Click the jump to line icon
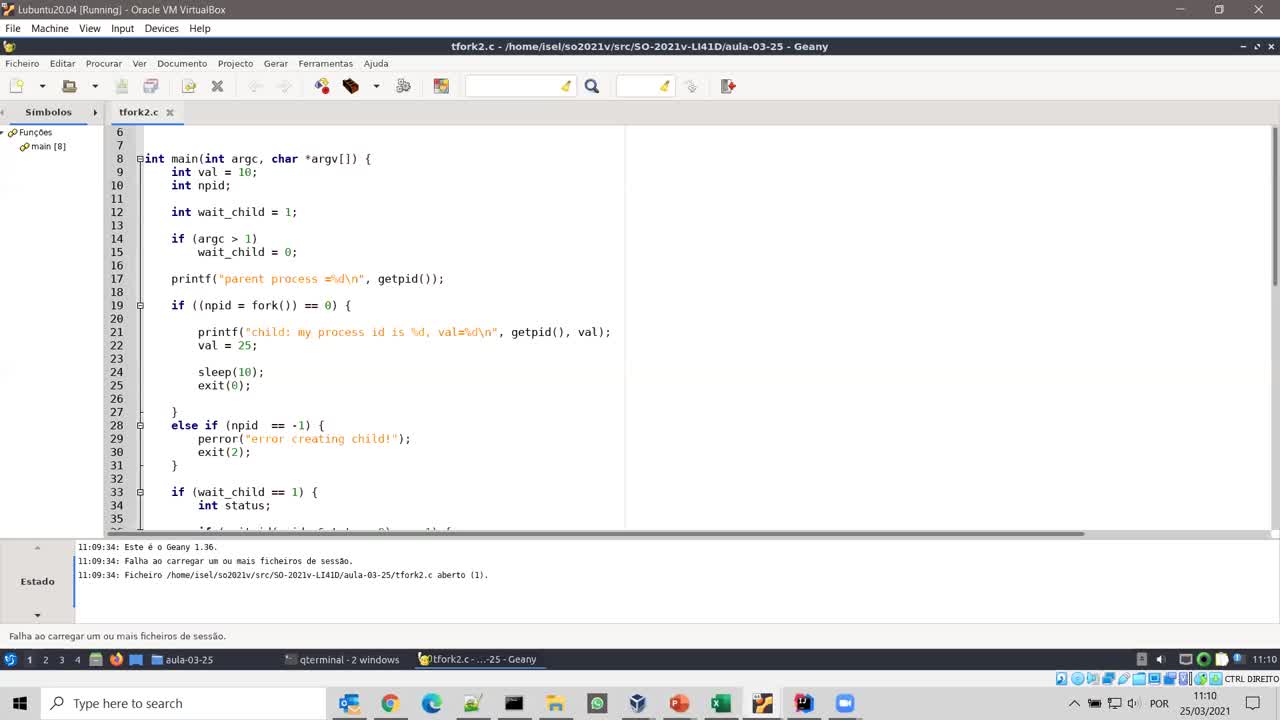Viewport: 1280px width, 720px height. coord(690,86)
